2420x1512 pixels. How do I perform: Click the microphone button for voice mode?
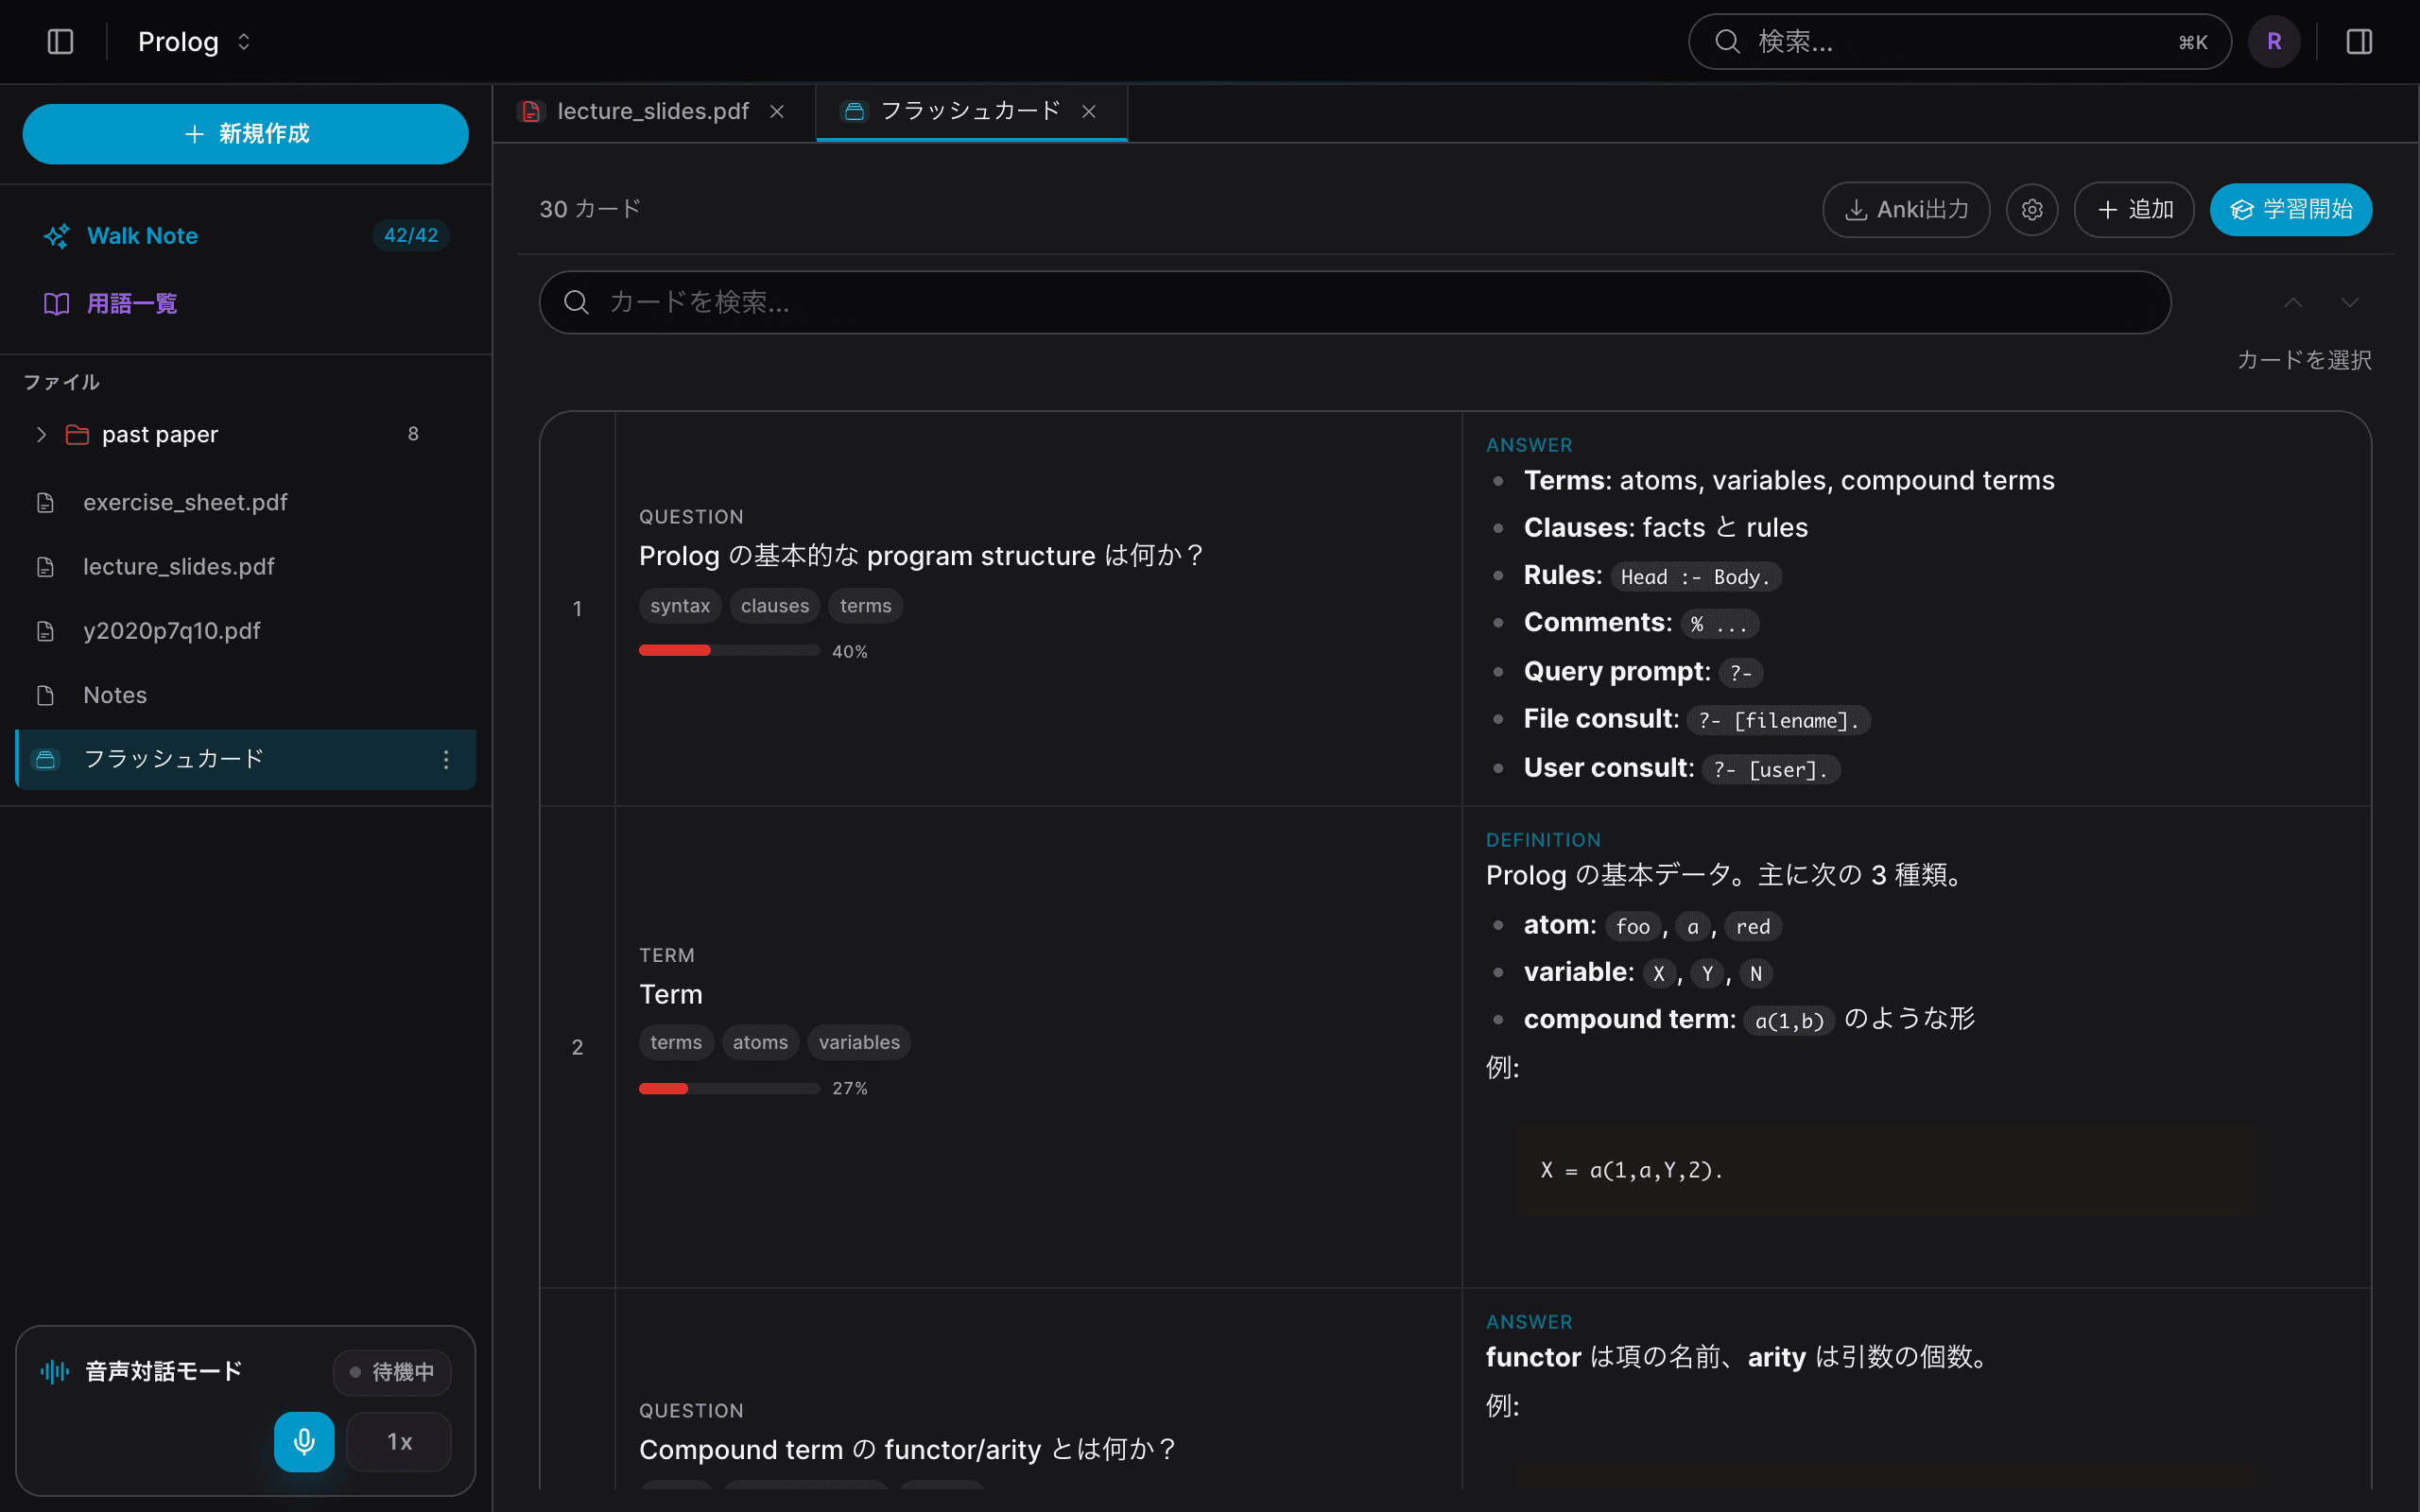pos(304,1441)
